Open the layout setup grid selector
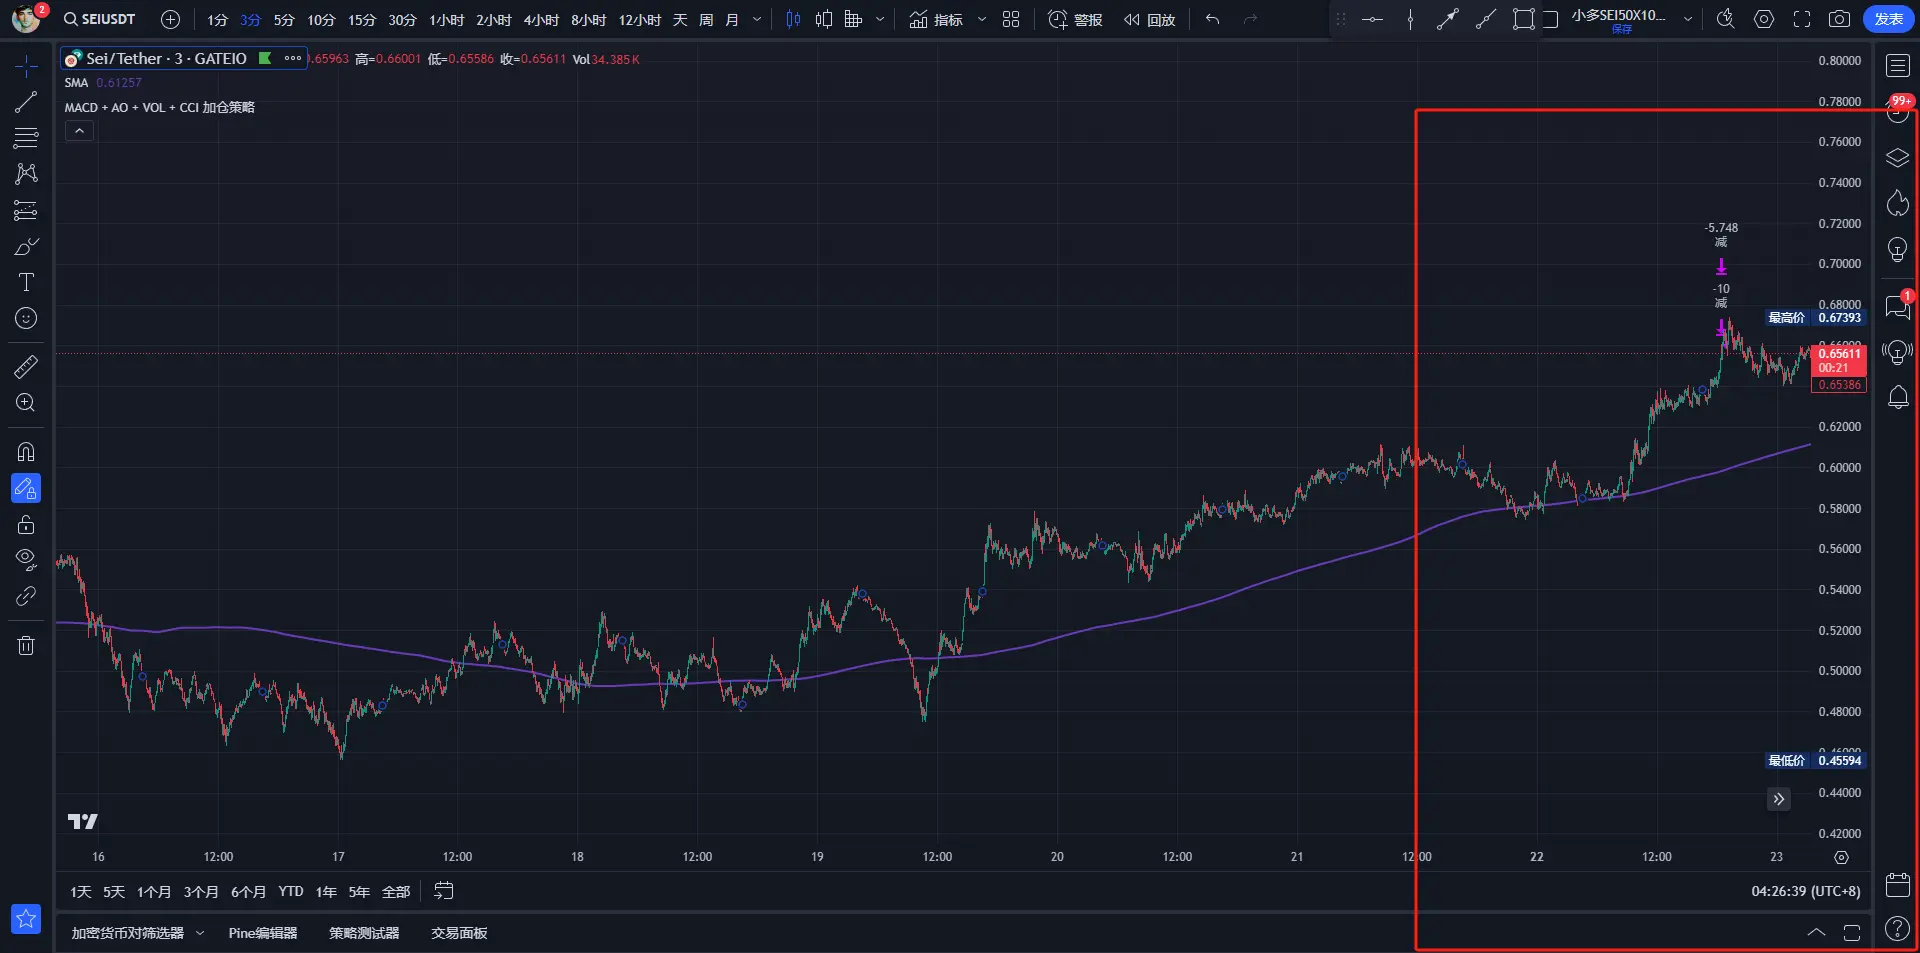Image resolution: width=1920 pixels, height=953 pixels. (1011, 19)
